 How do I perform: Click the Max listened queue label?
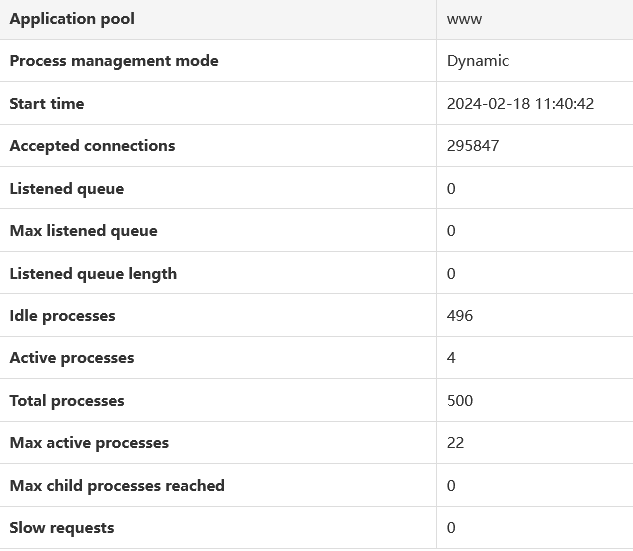(x=83, y=231)
